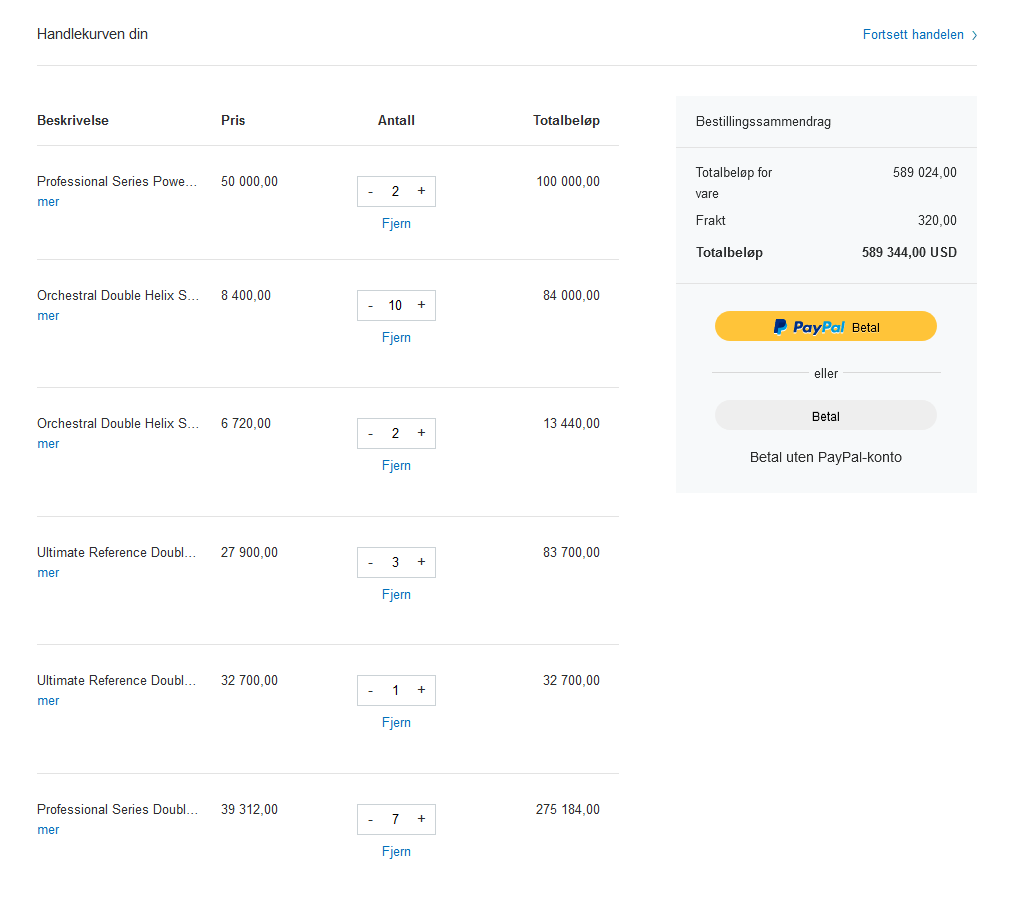
Task: Click plus for the 6 720,00 Orchestral item
Action: point(421,433)
